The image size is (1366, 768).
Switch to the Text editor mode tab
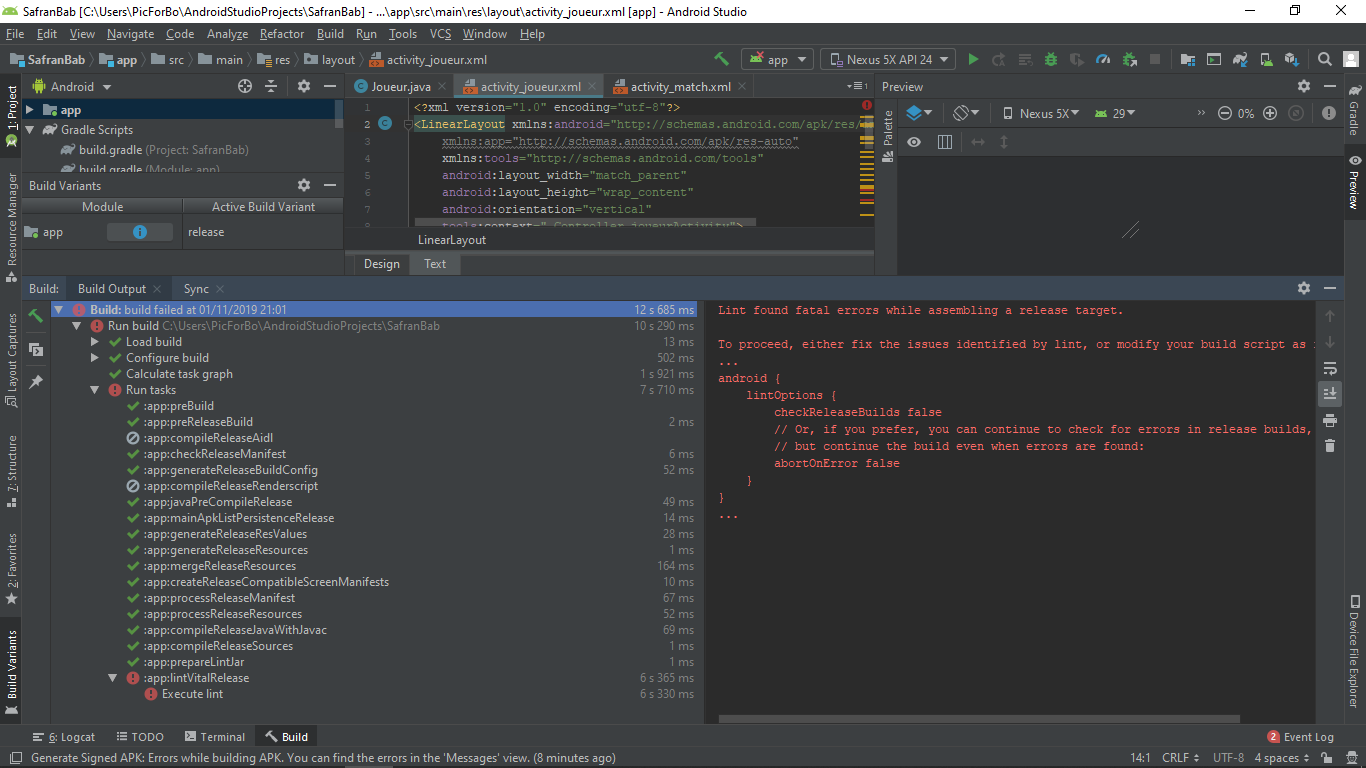click(x=435, y=264)
